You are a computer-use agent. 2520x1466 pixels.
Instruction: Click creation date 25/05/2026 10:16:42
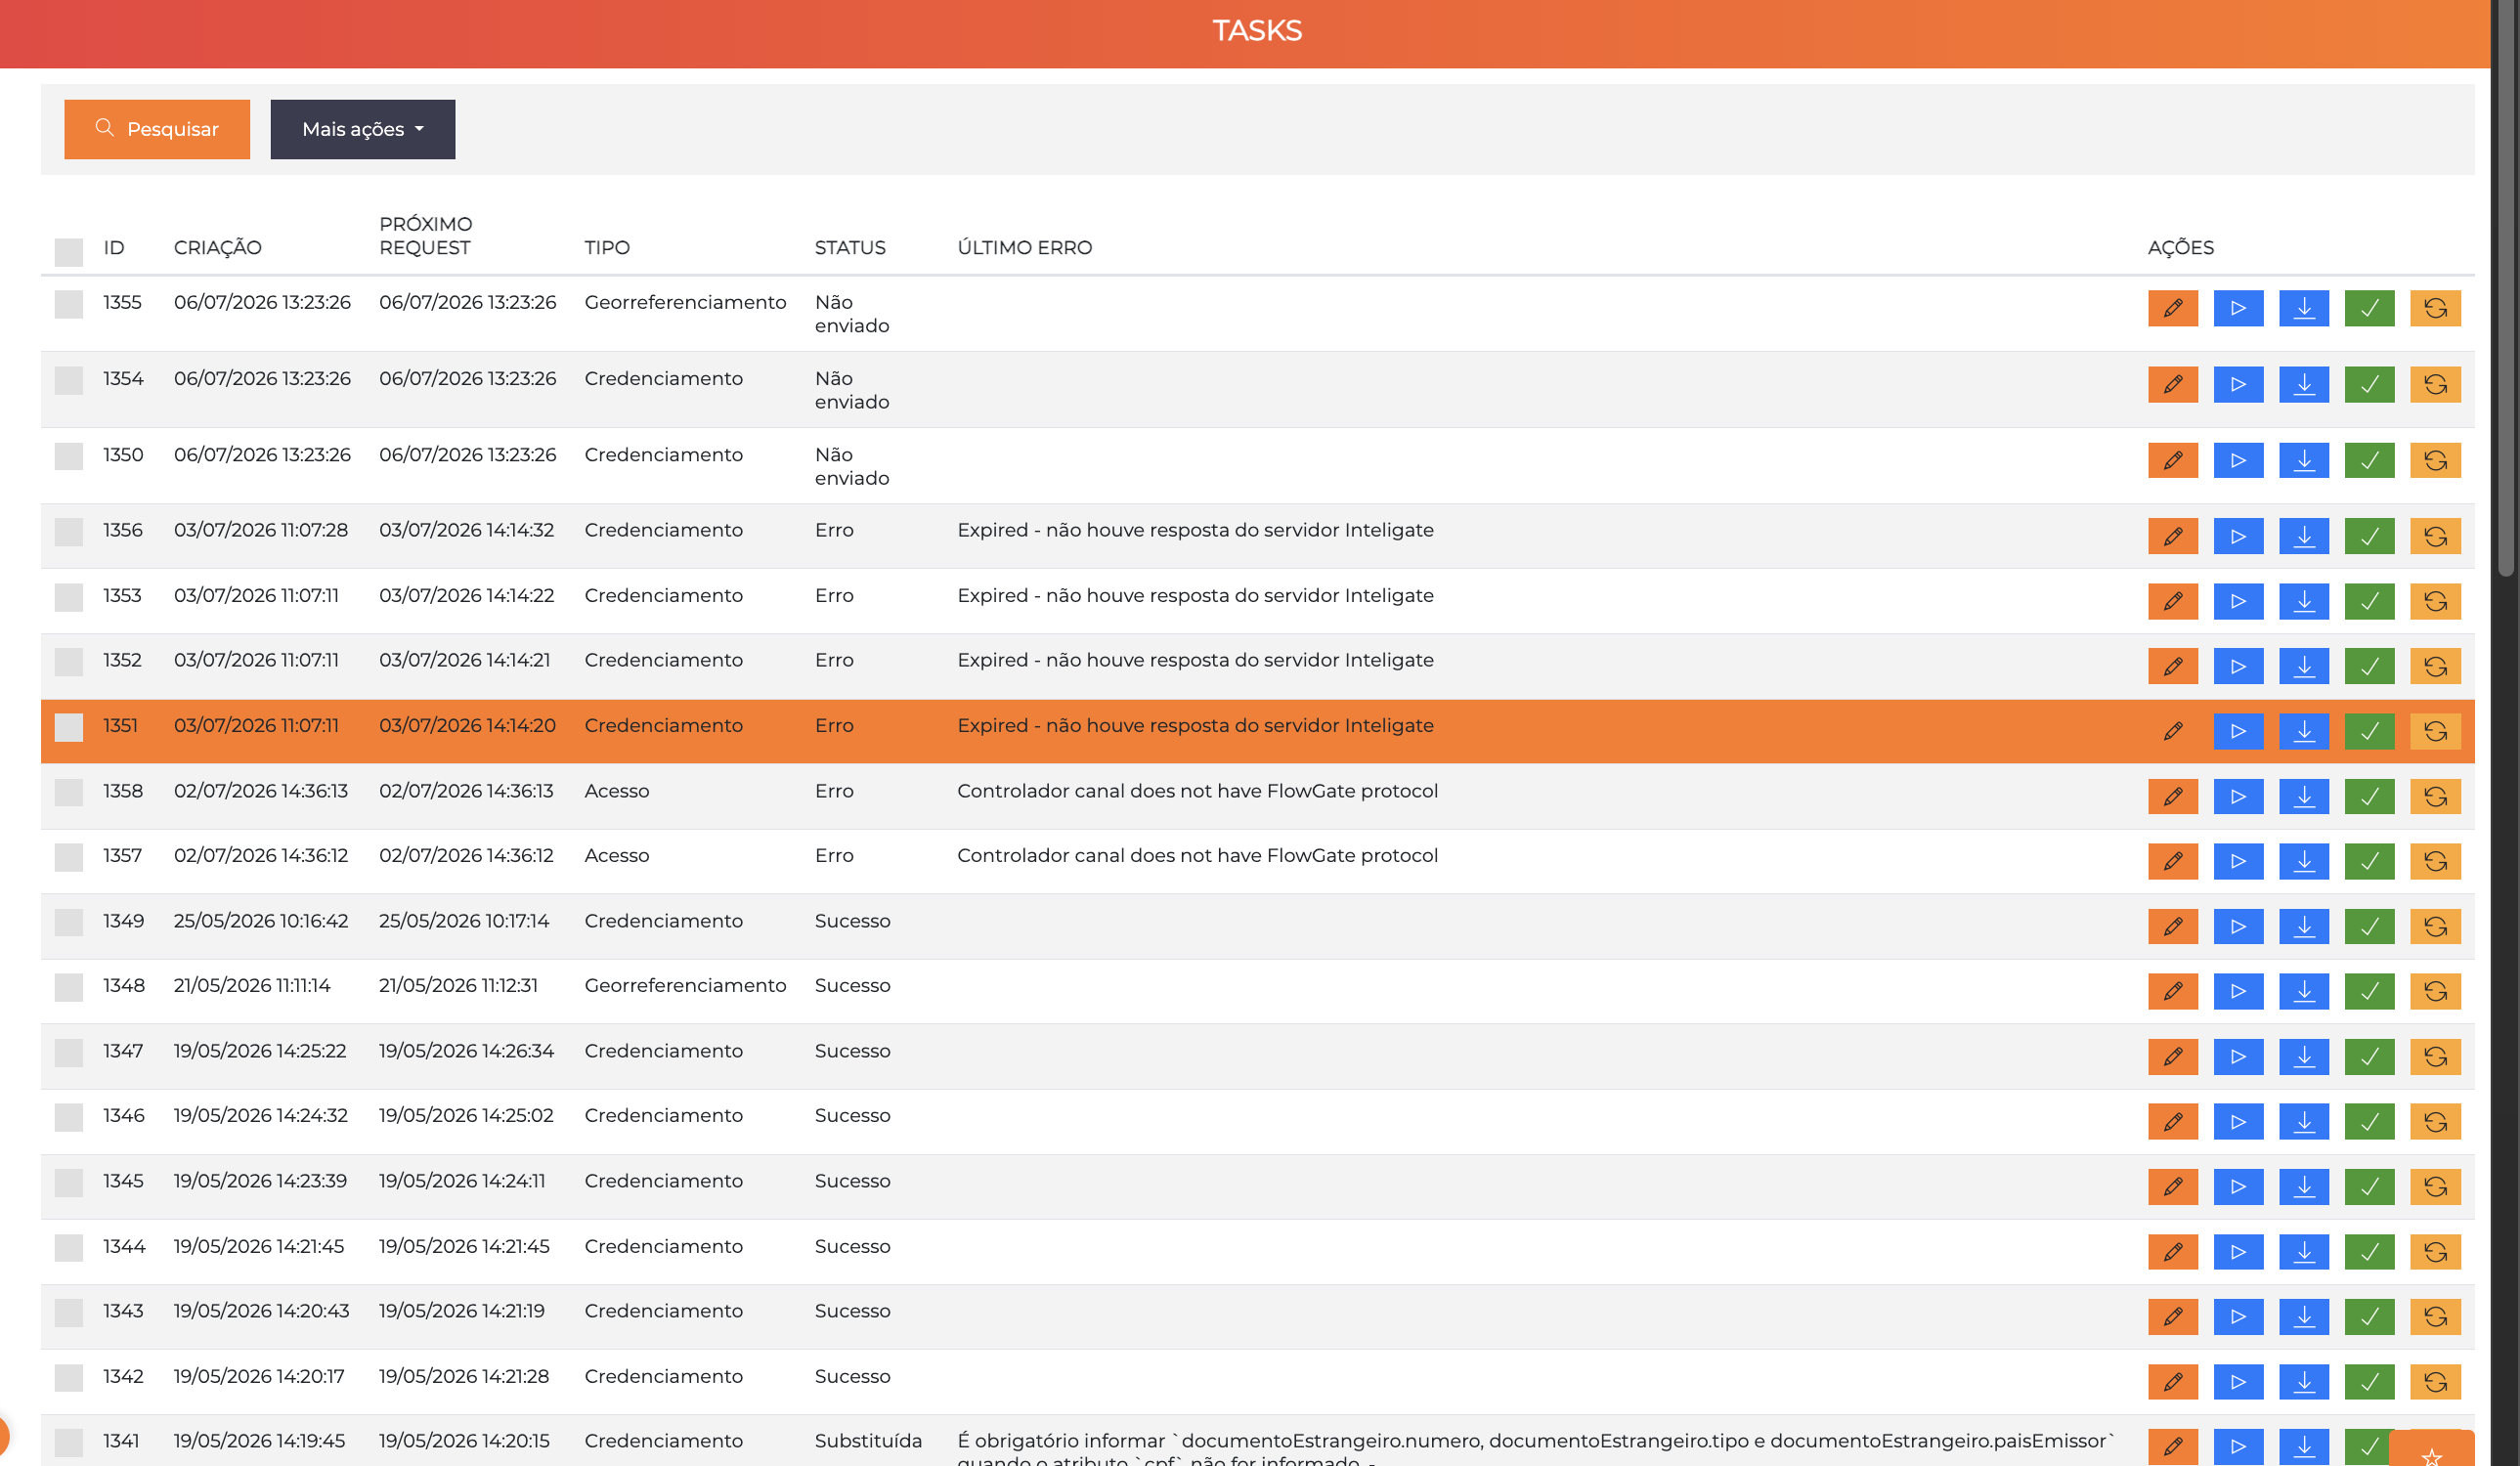(x=261, y=921)
